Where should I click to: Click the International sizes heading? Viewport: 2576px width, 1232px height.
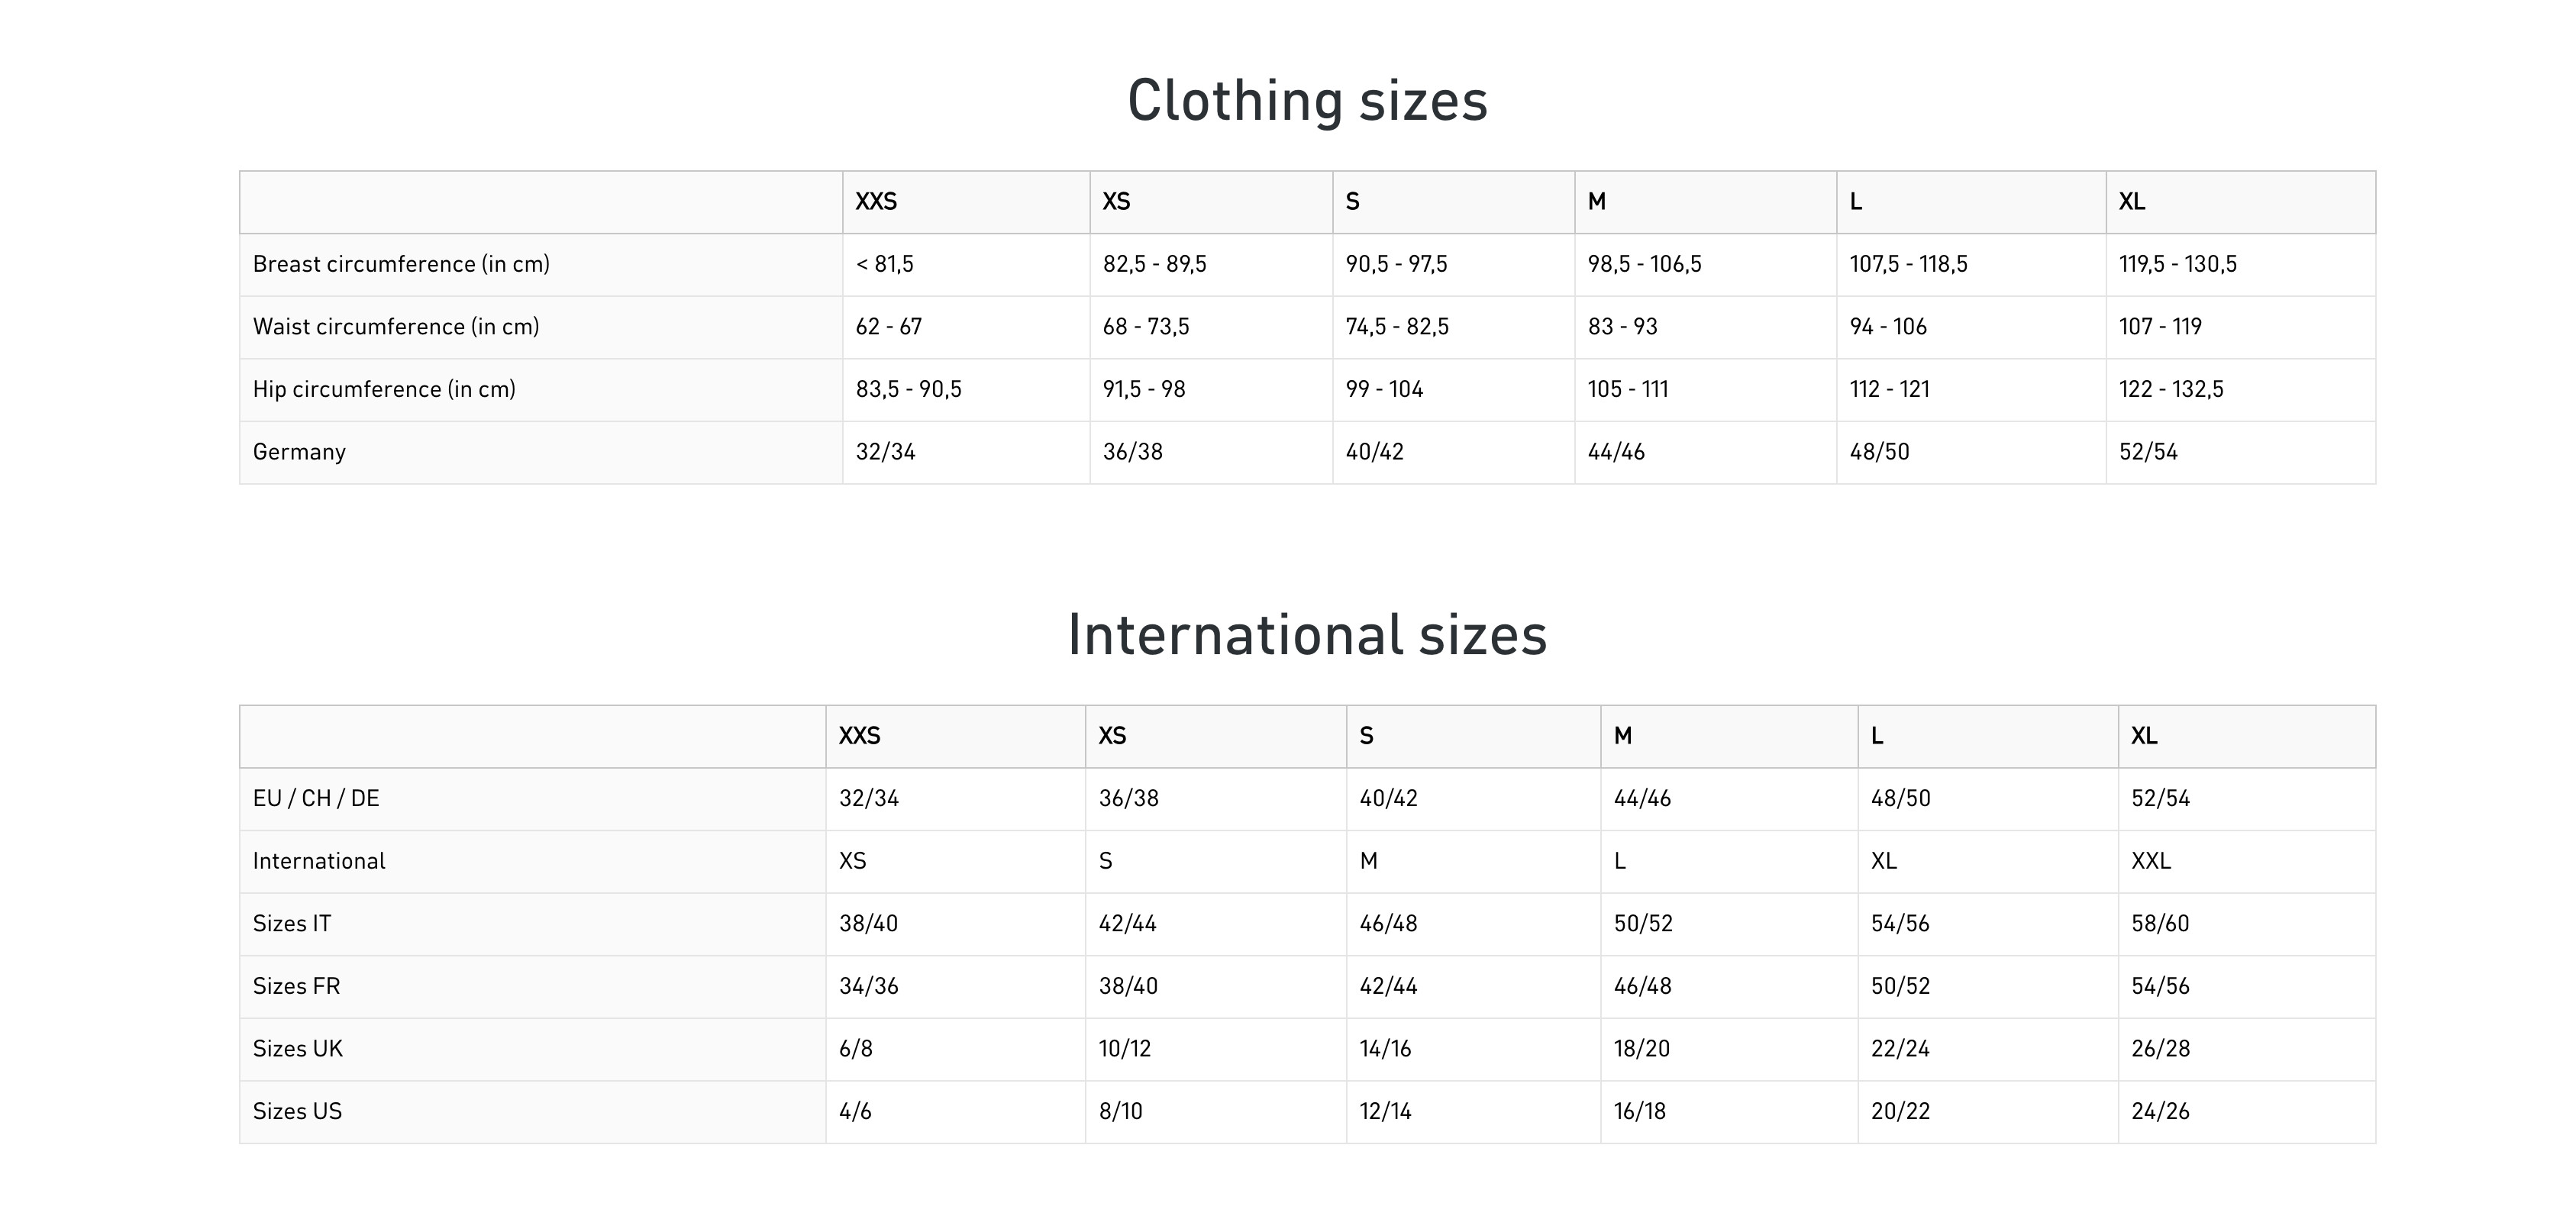[x=1307, y=635]
